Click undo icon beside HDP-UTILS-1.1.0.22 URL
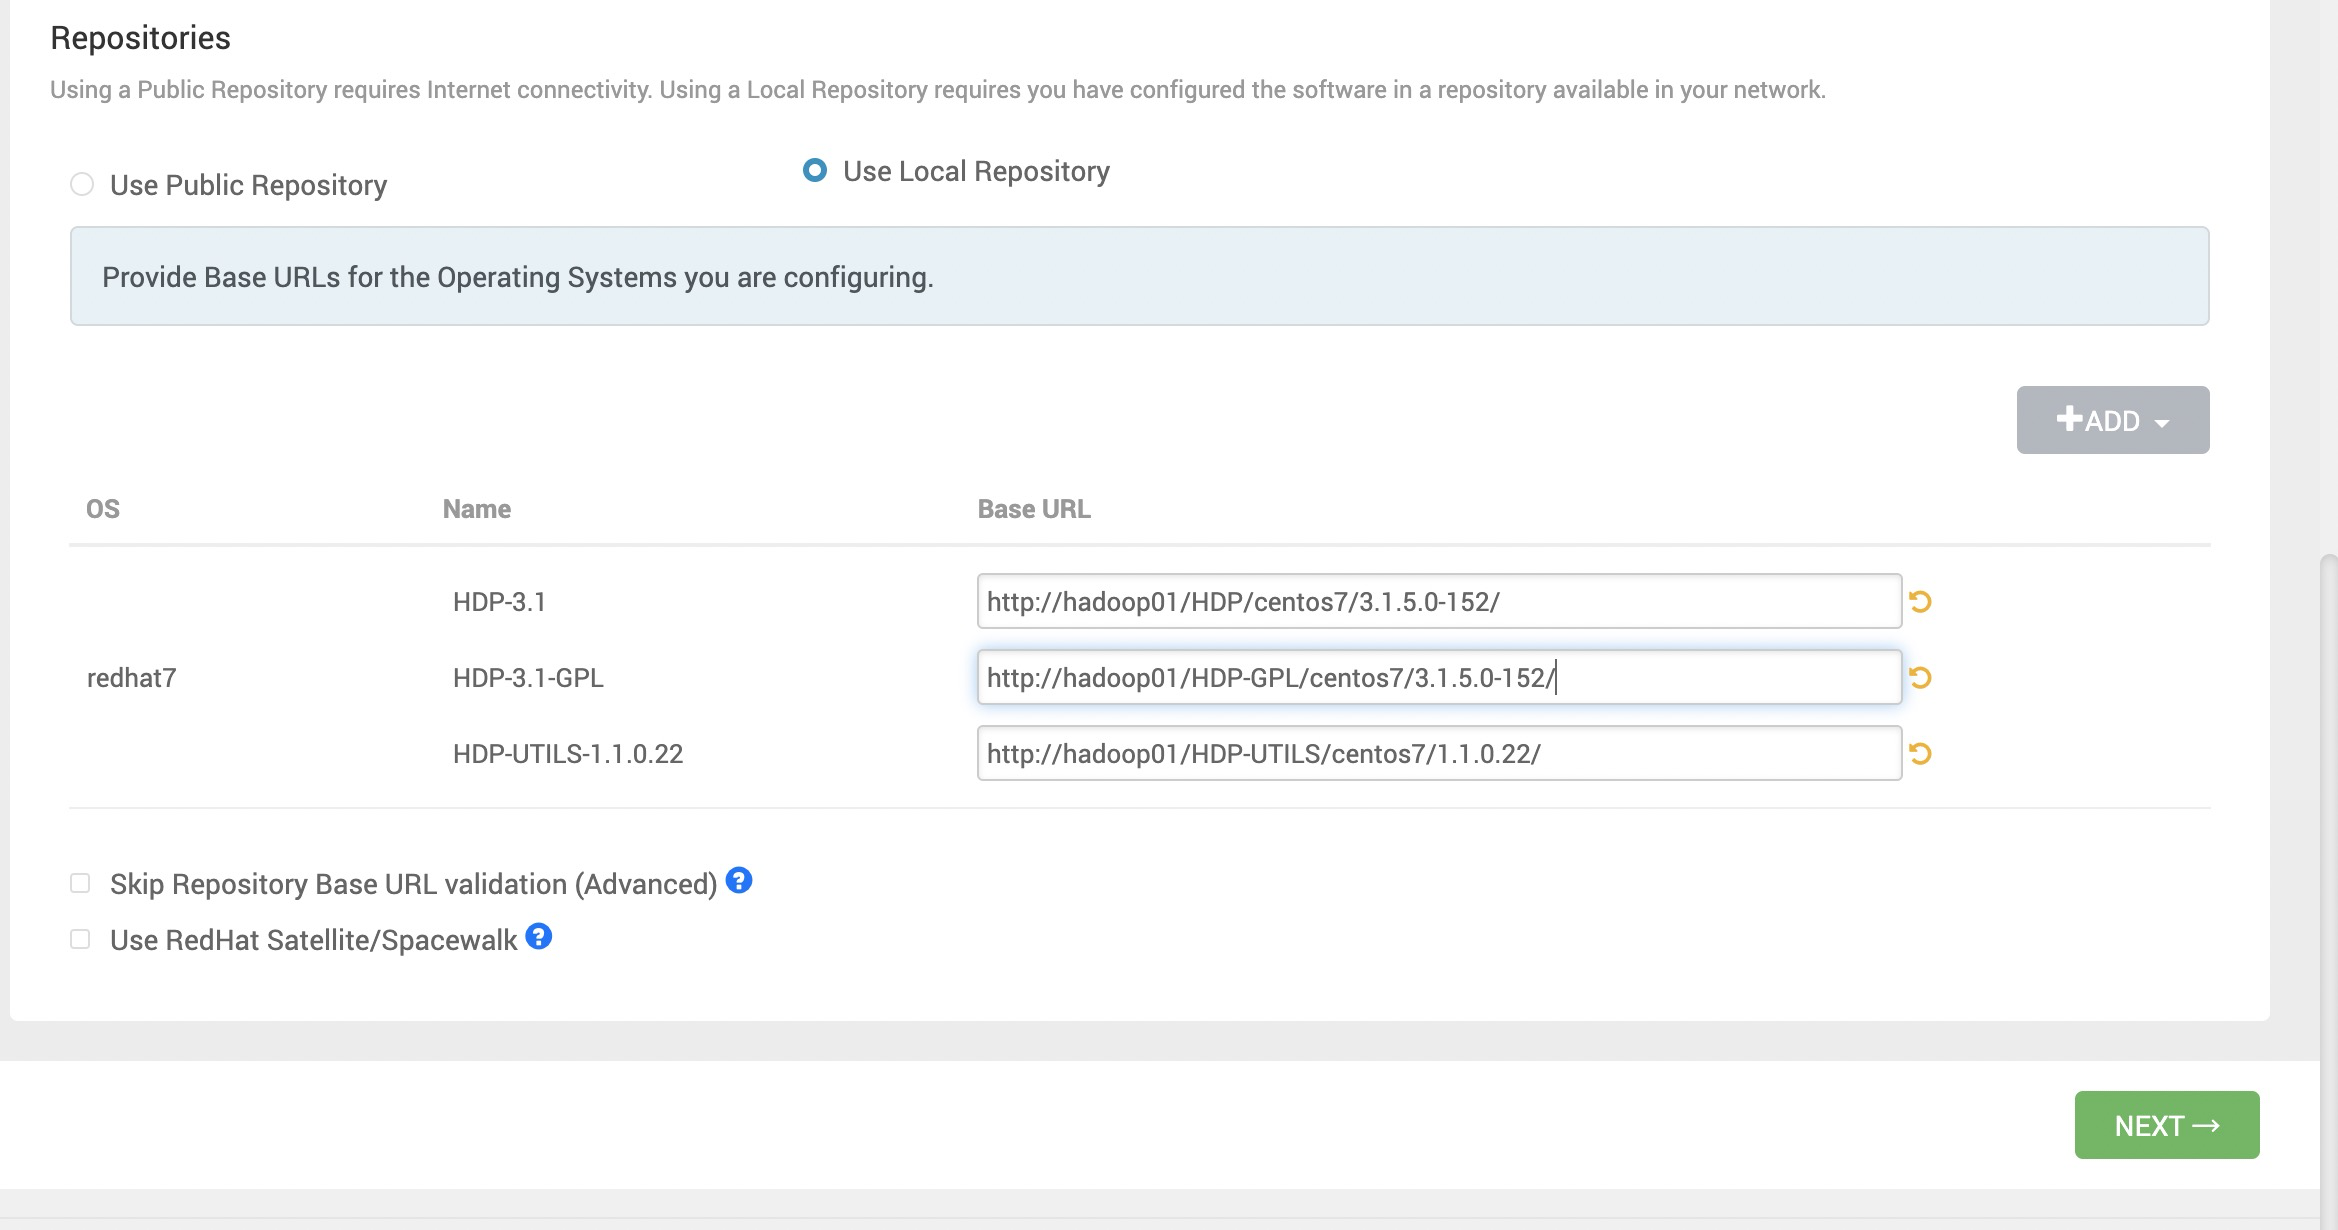Screen dimensions: 2338x1230 pos(1919,754)
